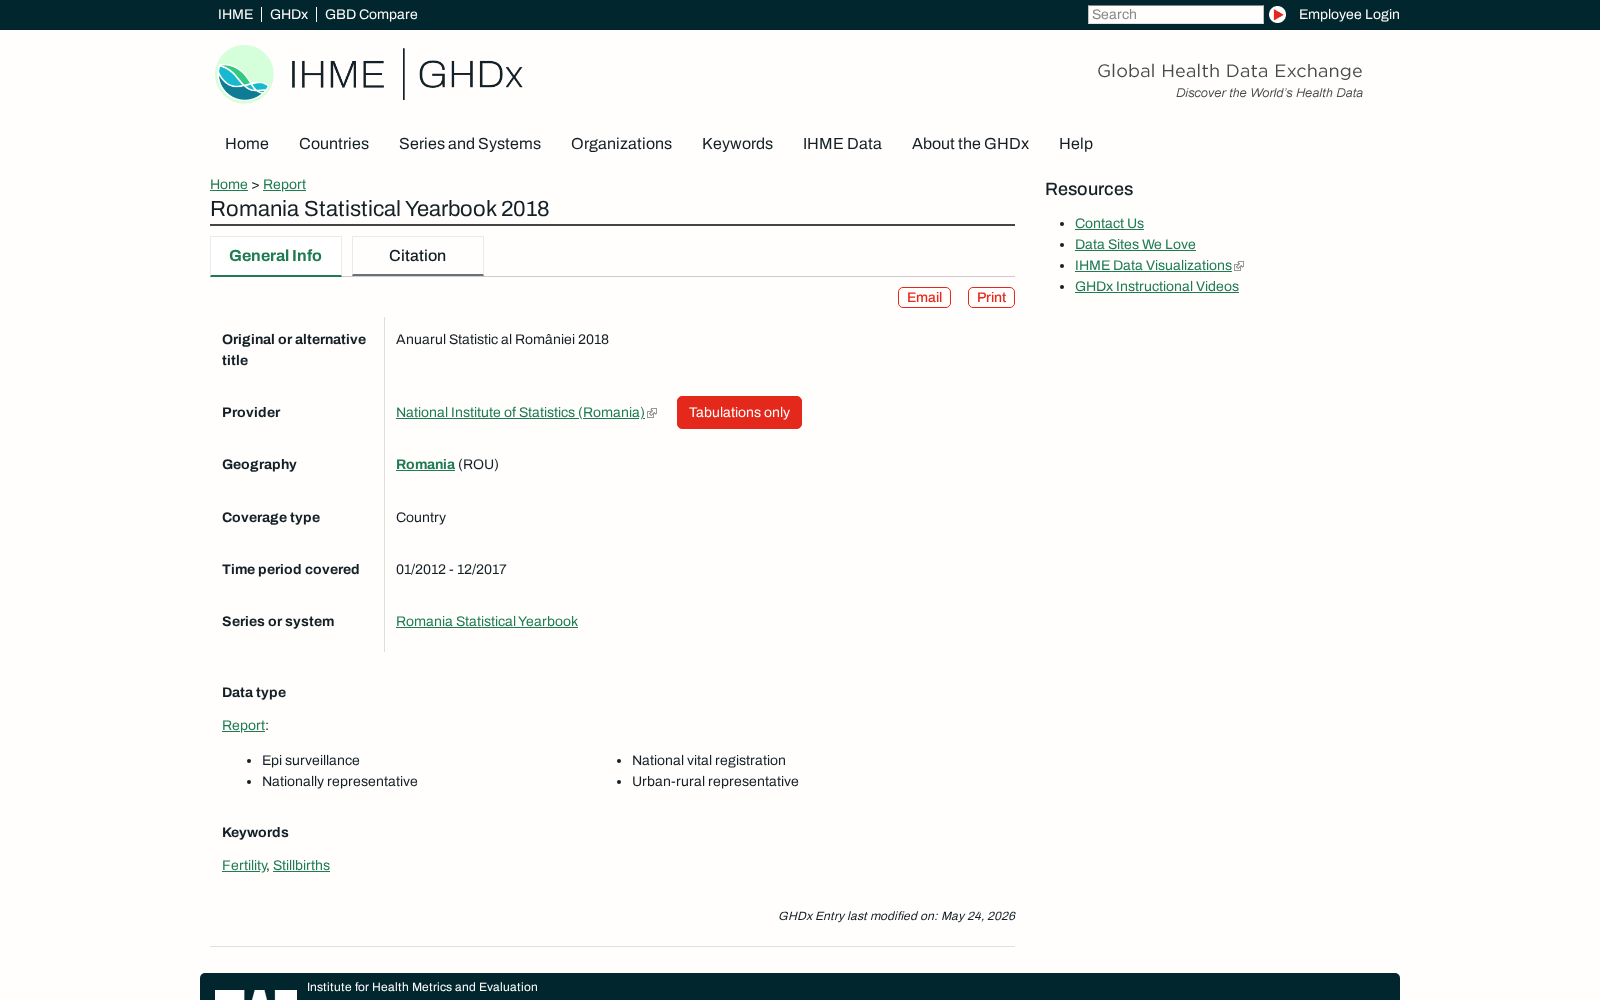Click the Print button

991,297
